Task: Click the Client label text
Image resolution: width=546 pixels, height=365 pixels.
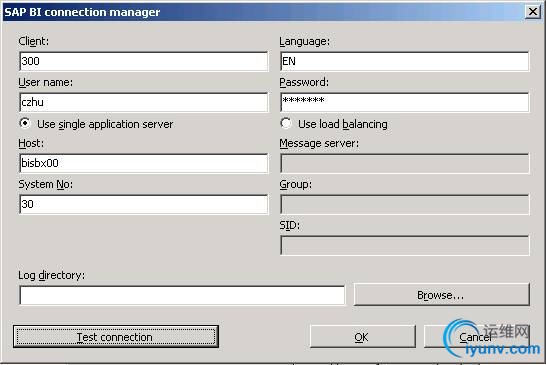Action: pyautogui.click(x=34, y=41)
